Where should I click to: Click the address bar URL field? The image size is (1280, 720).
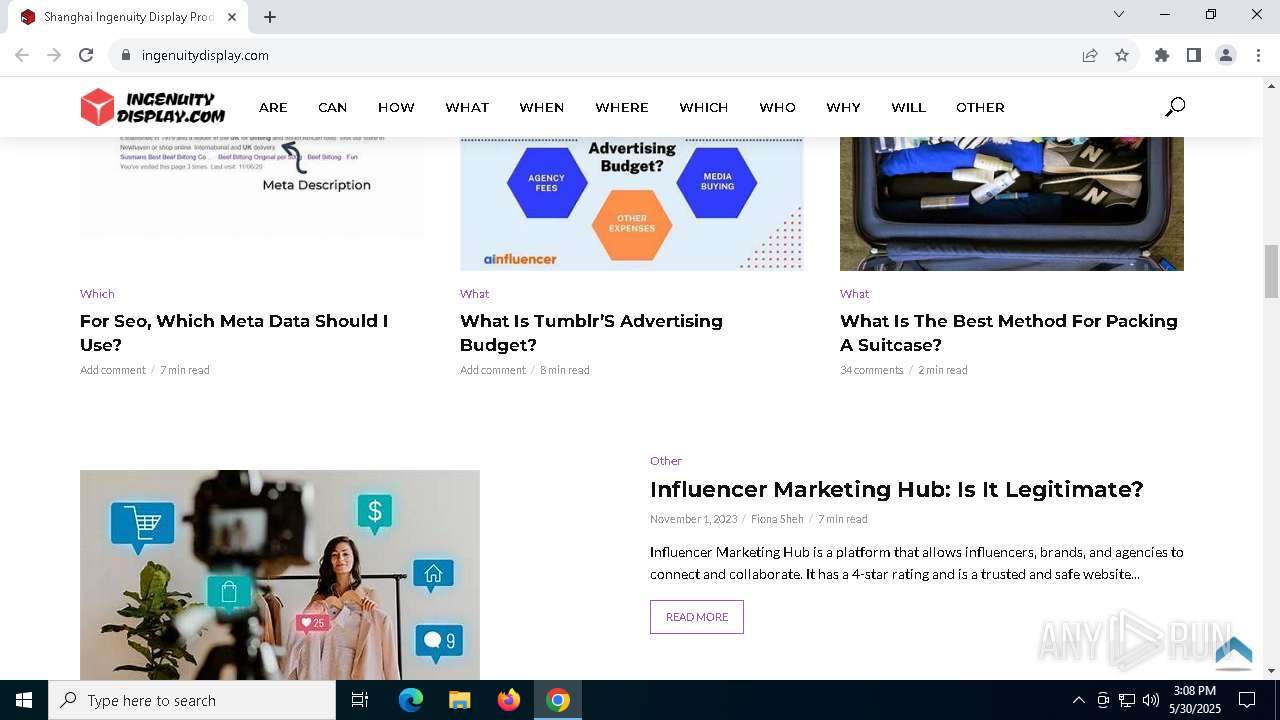pos(600,55)
